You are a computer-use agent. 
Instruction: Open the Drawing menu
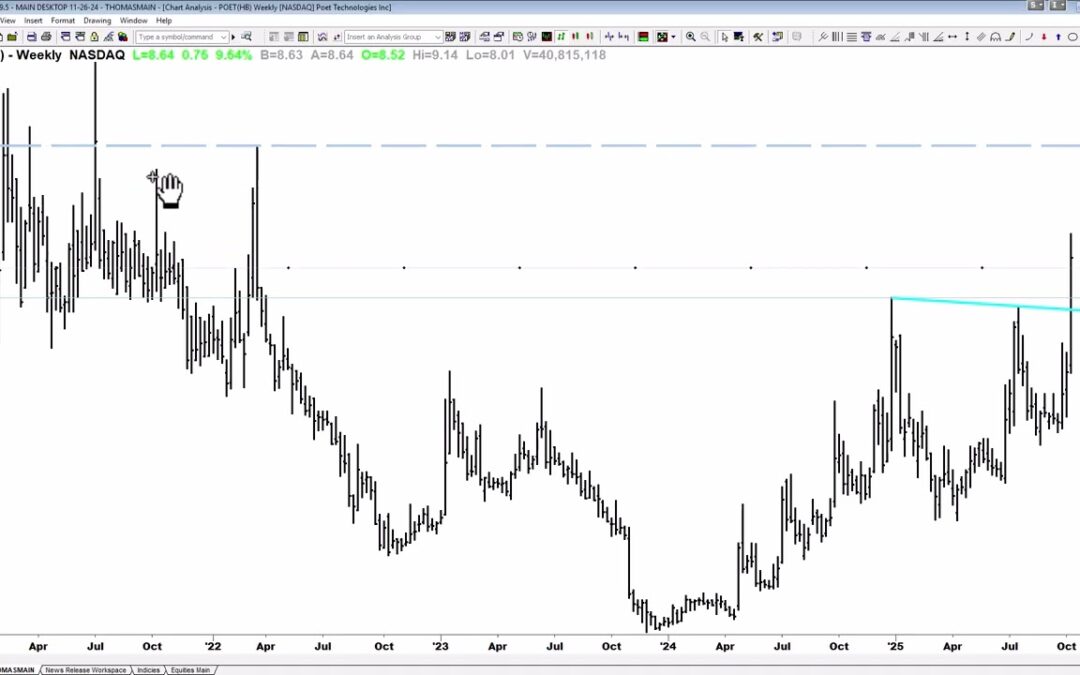pos(97,20)
